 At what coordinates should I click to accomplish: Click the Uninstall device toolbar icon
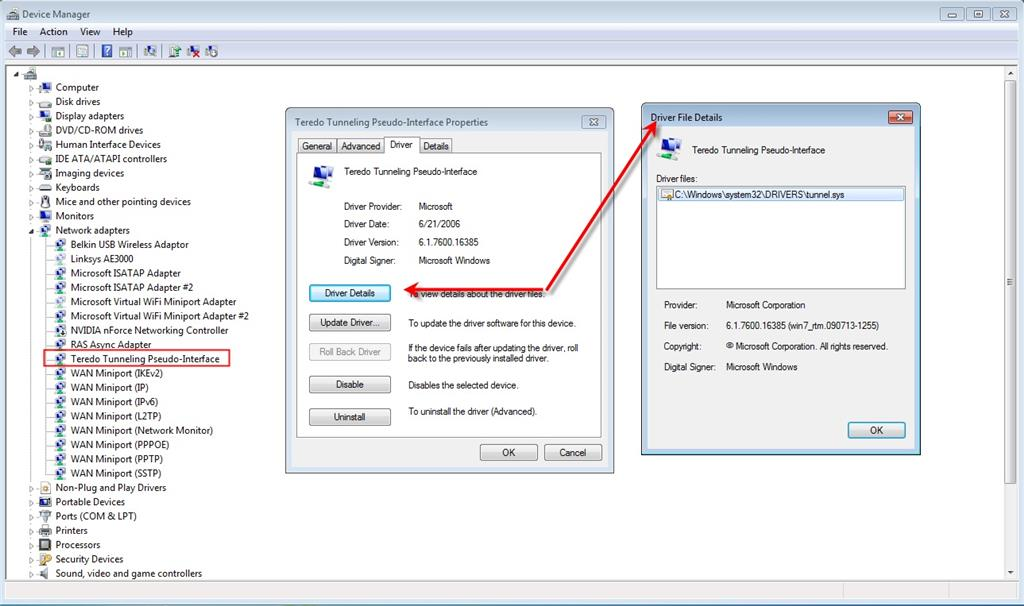pyautogui.click(x=194, y=51)
